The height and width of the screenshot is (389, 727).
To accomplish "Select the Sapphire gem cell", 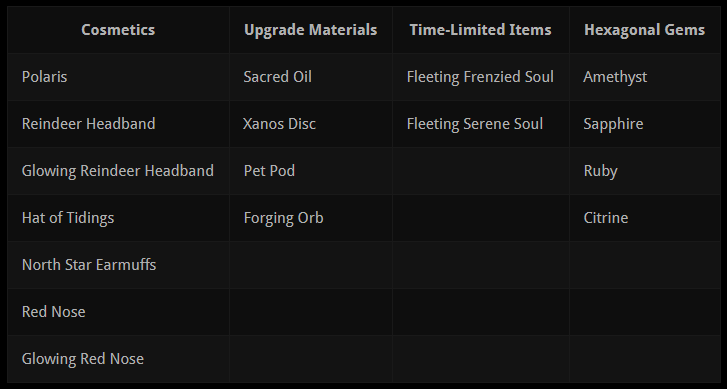I will tap(644, 124).
